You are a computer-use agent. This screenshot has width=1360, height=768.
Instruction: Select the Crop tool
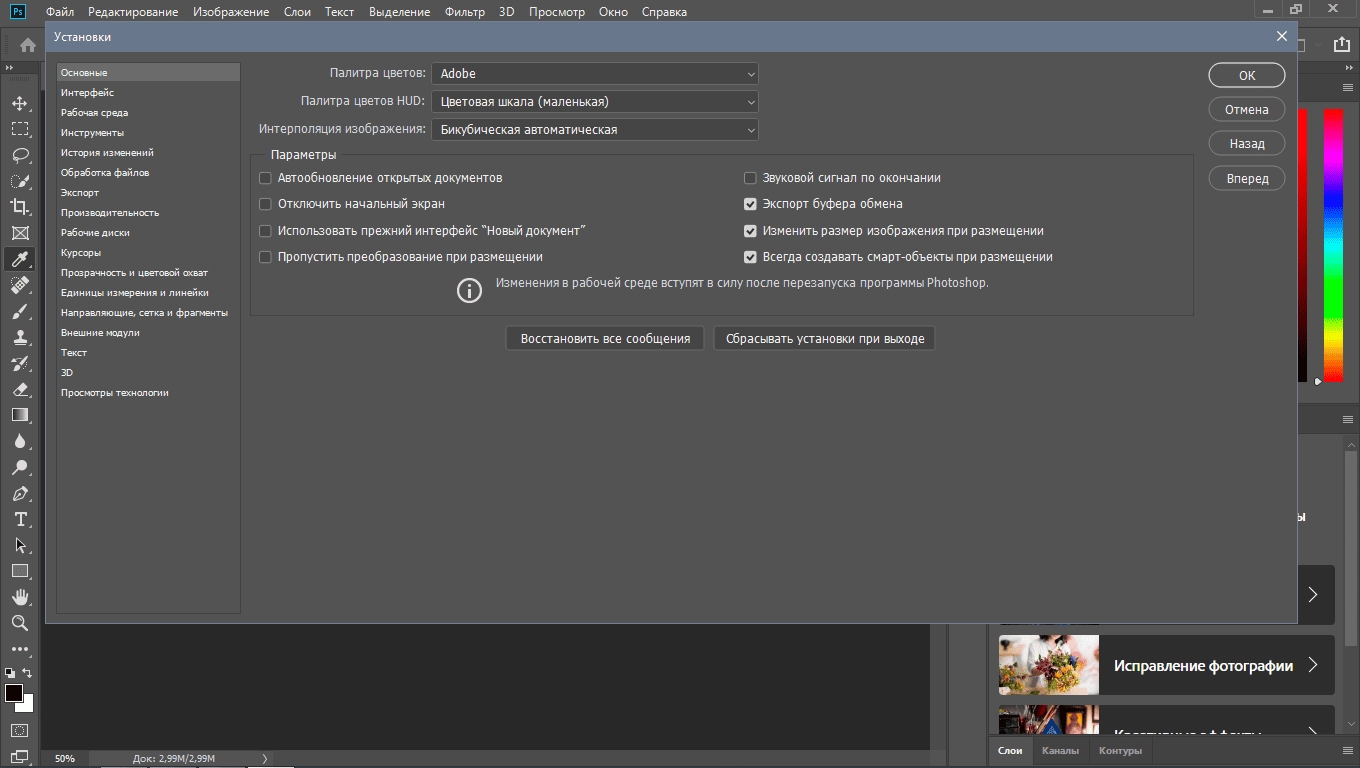point(20,207)
